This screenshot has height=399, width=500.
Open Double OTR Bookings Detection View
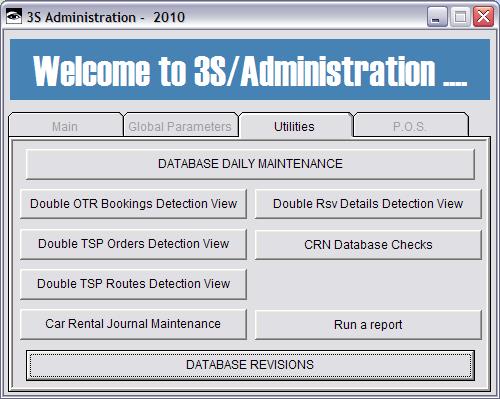pos(133,204)
